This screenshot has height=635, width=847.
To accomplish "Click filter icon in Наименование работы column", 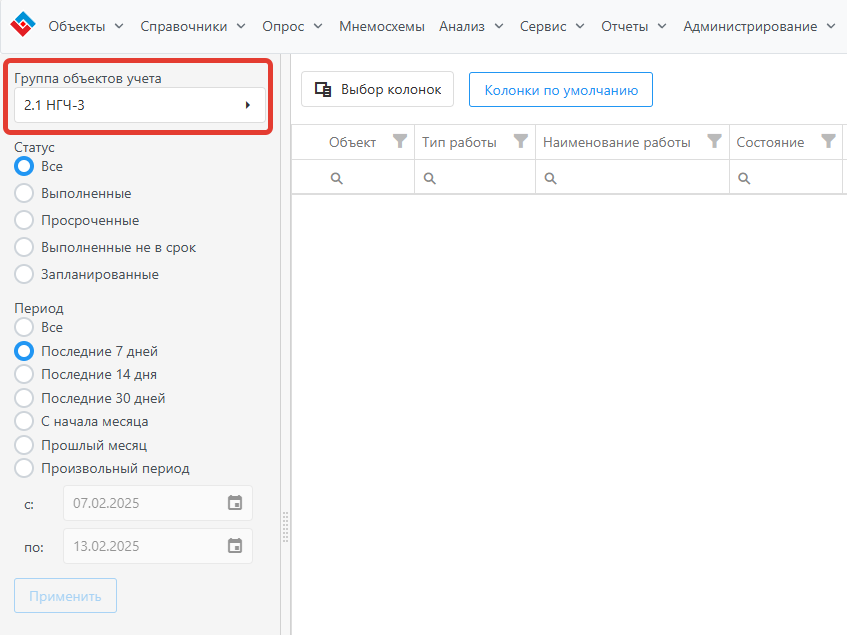I will click(x=714, y=142).
